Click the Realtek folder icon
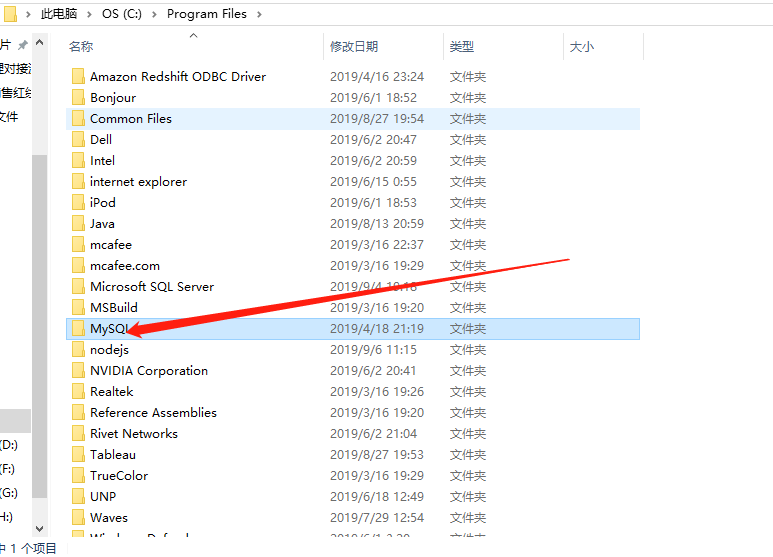This screenshot has width=773, height=557. click(78, 391)
